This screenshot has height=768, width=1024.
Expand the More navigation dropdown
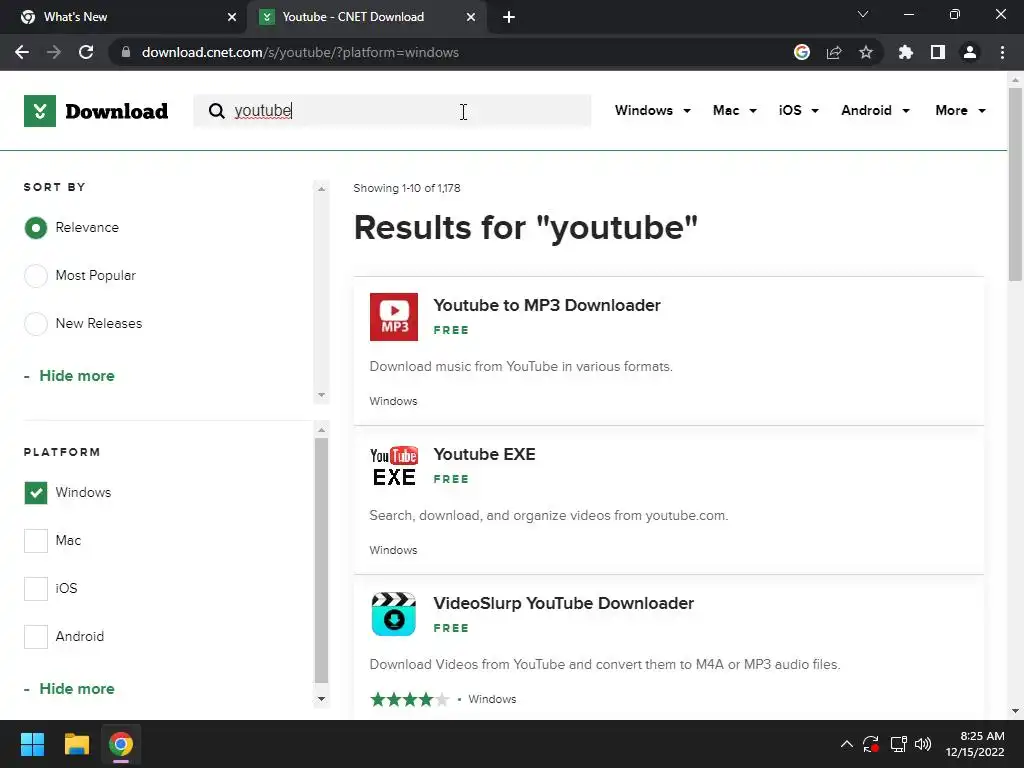(x=960, y=110)
